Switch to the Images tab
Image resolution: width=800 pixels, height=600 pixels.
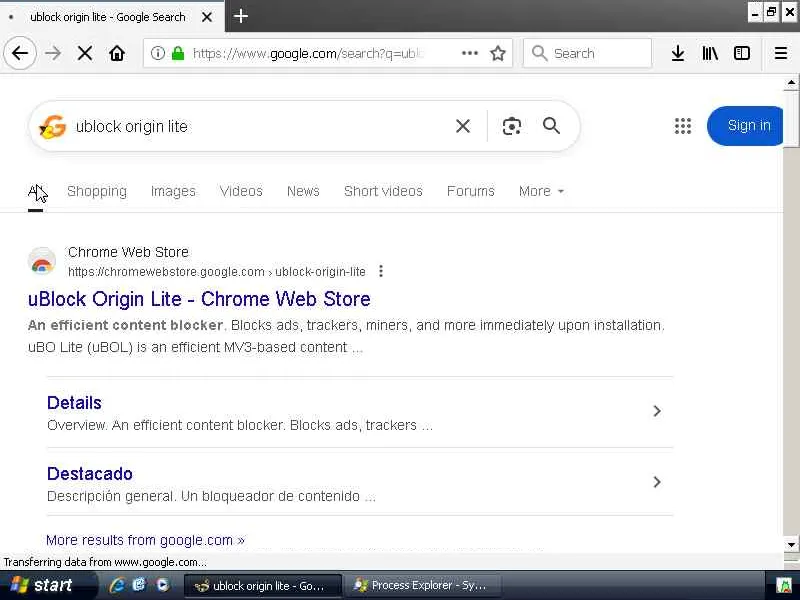[x=173, y=191]
